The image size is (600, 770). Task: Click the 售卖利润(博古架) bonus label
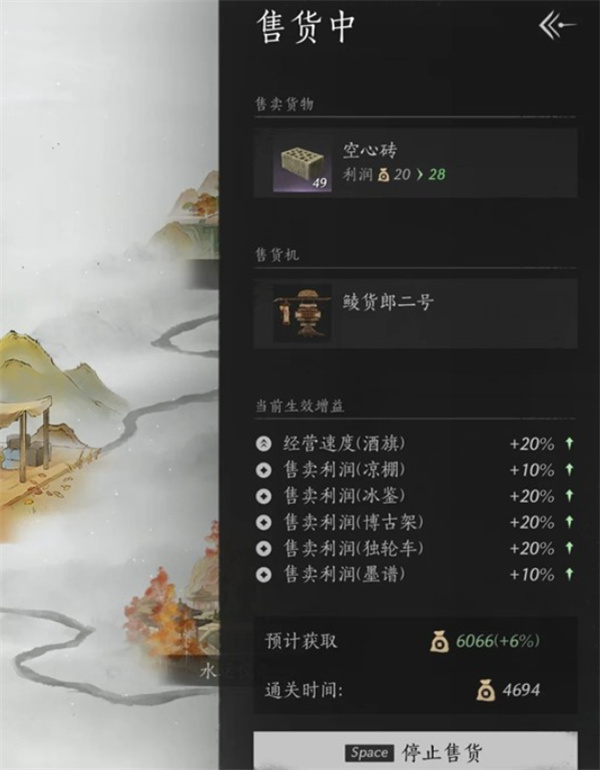click(354, 522)
